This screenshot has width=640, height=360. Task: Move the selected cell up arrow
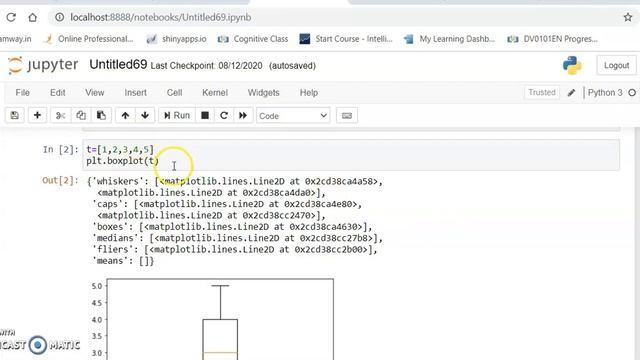click(125, 116)
